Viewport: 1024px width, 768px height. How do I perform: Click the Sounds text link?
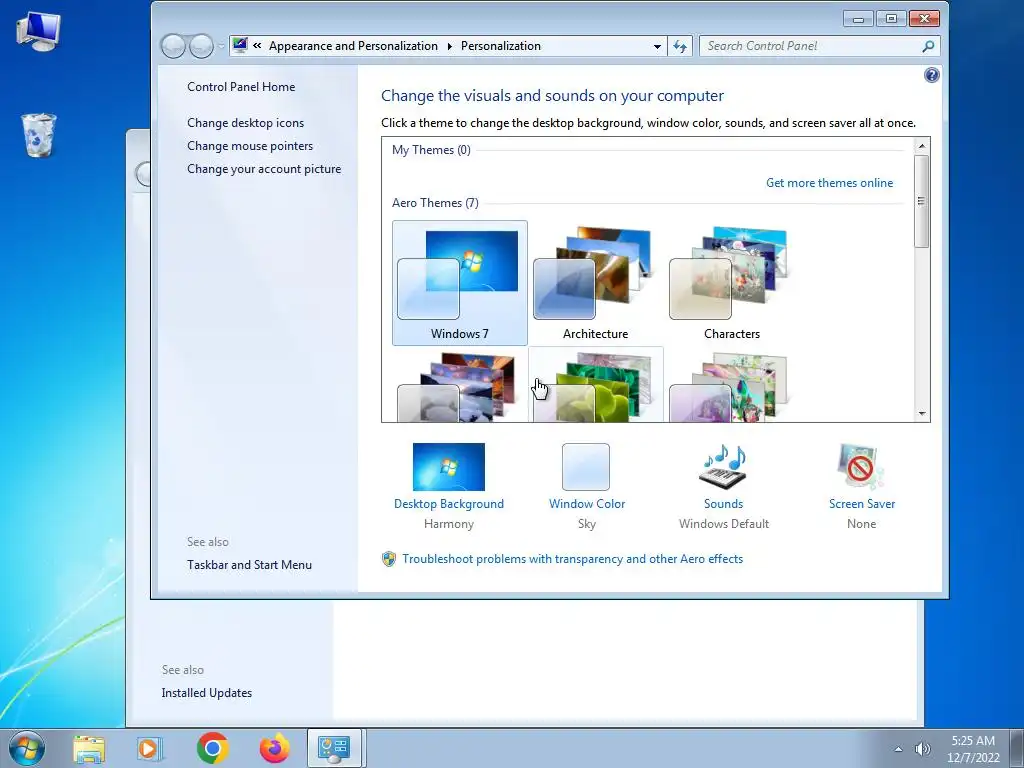click(723, 504)
